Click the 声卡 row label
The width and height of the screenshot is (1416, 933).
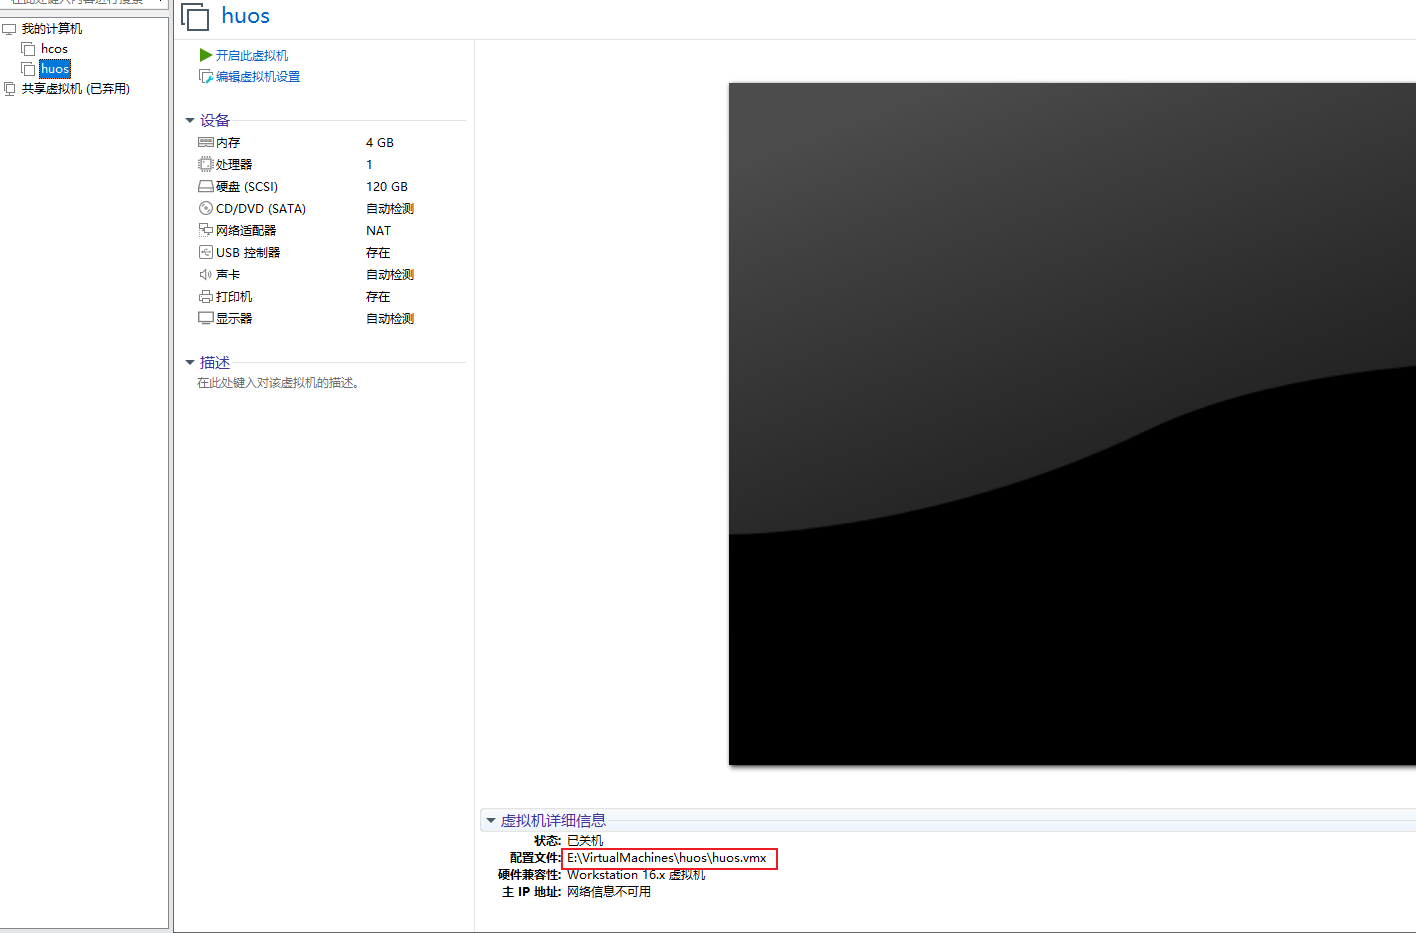[228, 275]
